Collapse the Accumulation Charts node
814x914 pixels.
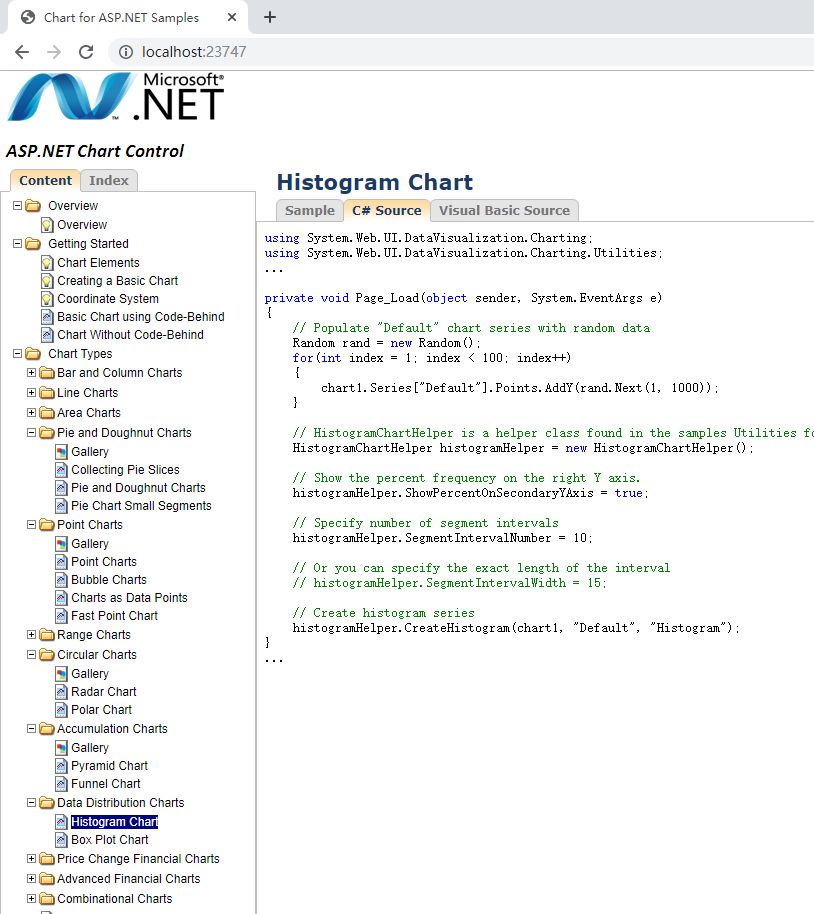31,729
